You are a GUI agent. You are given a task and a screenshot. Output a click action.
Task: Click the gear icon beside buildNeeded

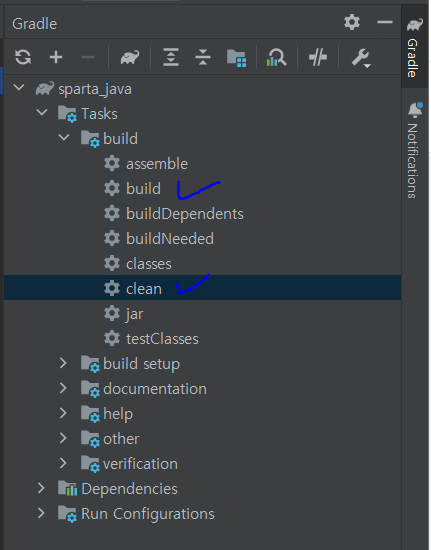point(112,239)
